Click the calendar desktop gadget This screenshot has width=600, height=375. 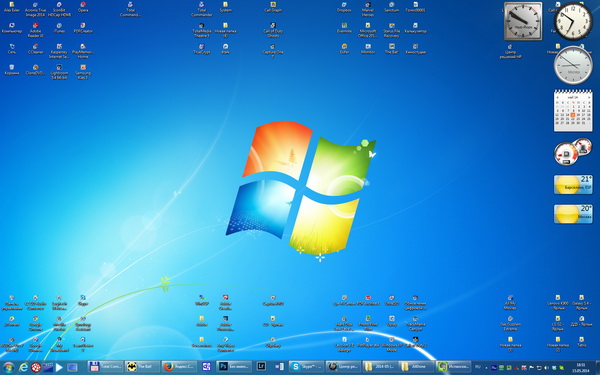(573, 111)
